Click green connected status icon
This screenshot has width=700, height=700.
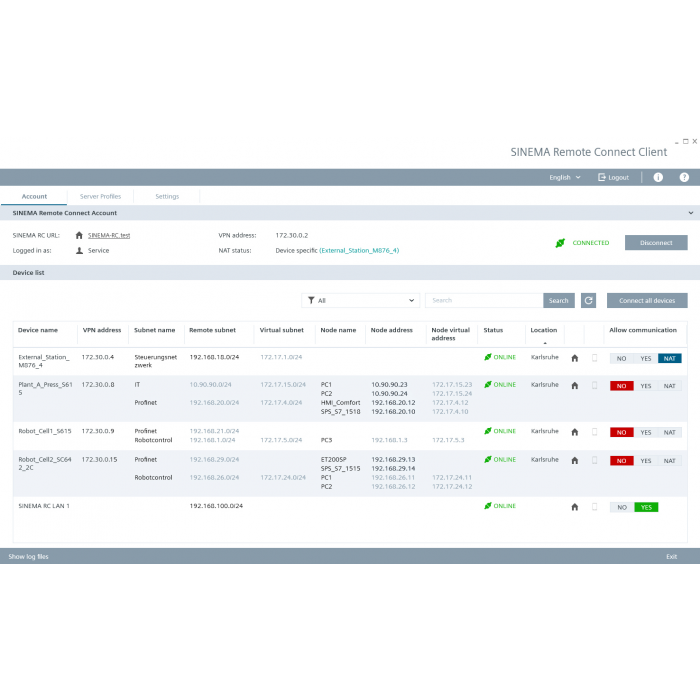[x=561, y=243]
